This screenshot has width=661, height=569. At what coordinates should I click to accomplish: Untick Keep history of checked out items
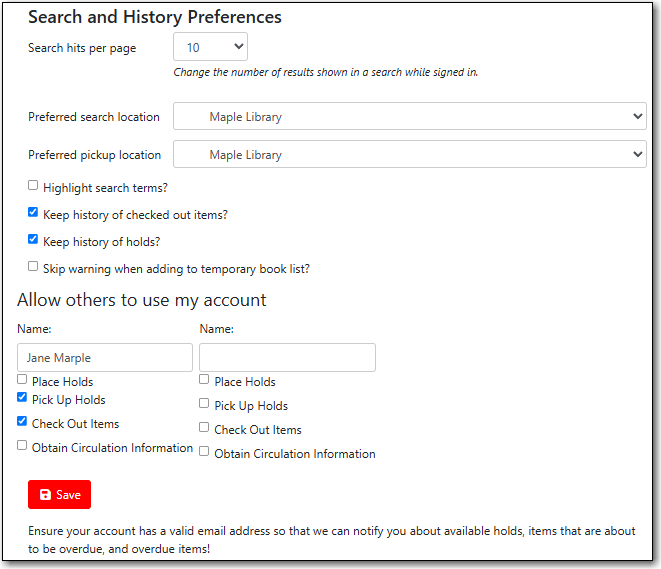pos(33,213)
